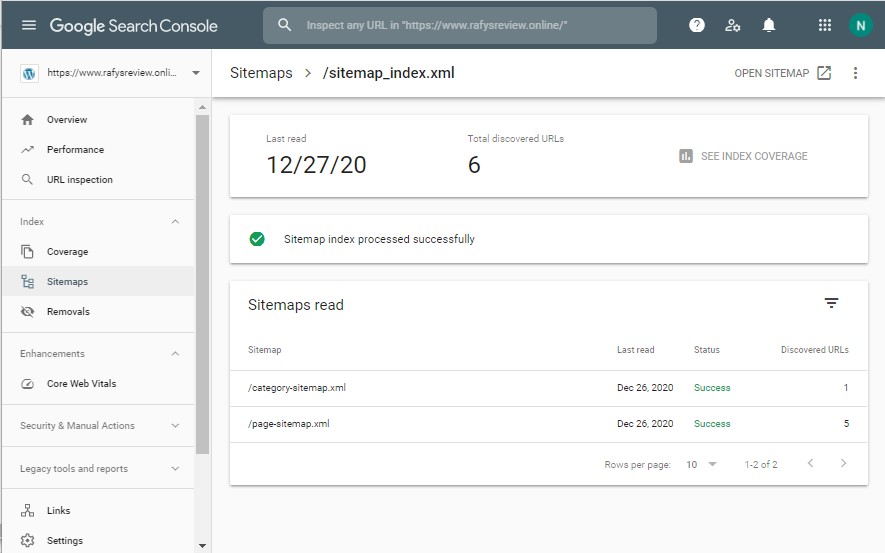Select Performance from the sidebar
The image size is (885, 553).
tap(75, 150)
